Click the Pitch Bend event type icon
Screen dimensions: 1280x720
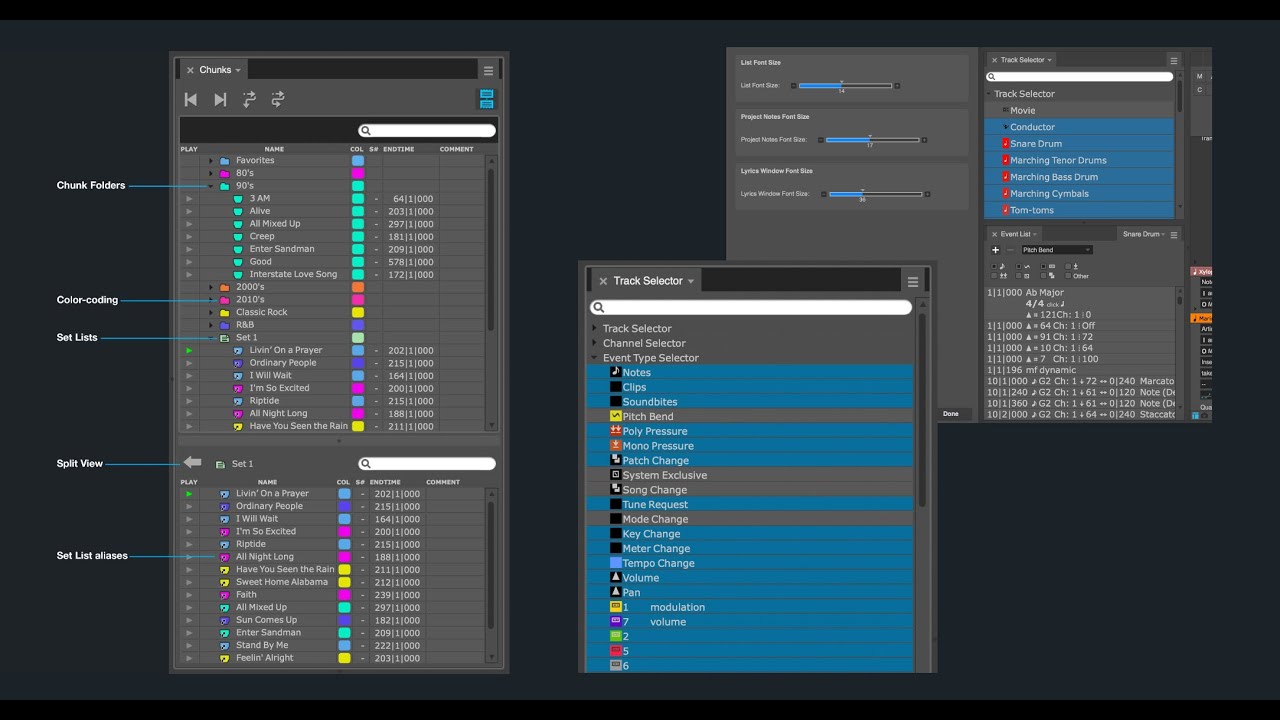click(x=616, y=416)
